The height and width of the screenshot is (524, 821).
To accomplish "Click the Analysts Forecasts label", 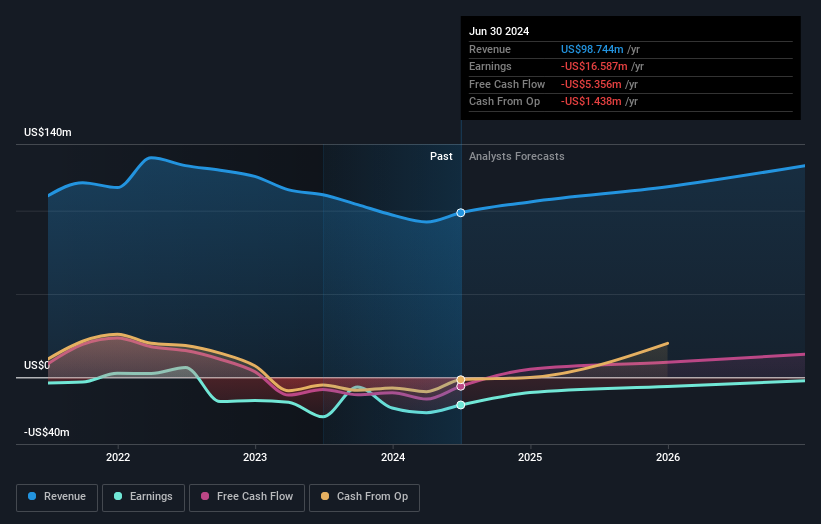I will tap(517, 156).
